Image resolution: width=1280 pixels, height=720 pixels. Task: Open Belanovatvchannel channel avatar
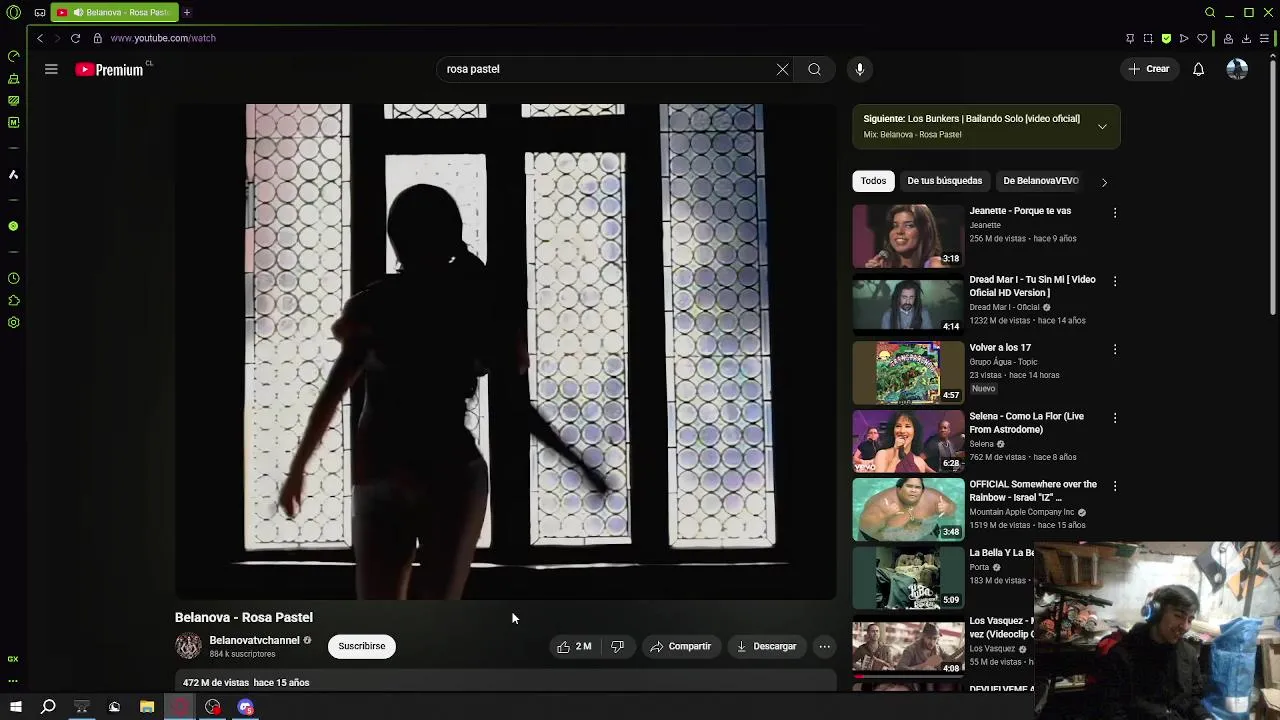(188, 646)
